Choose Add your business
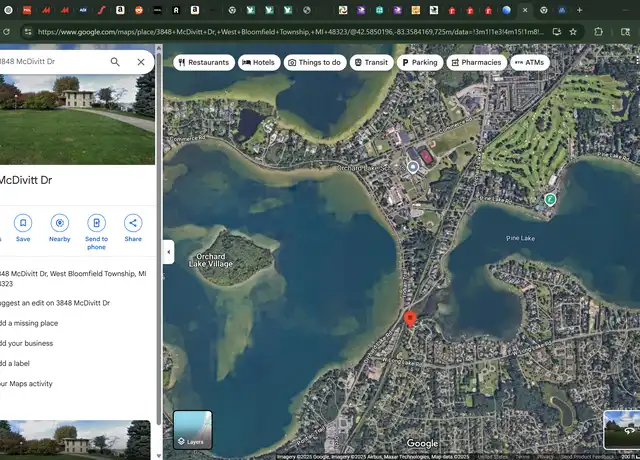640x460 pixels. point(27,343)
